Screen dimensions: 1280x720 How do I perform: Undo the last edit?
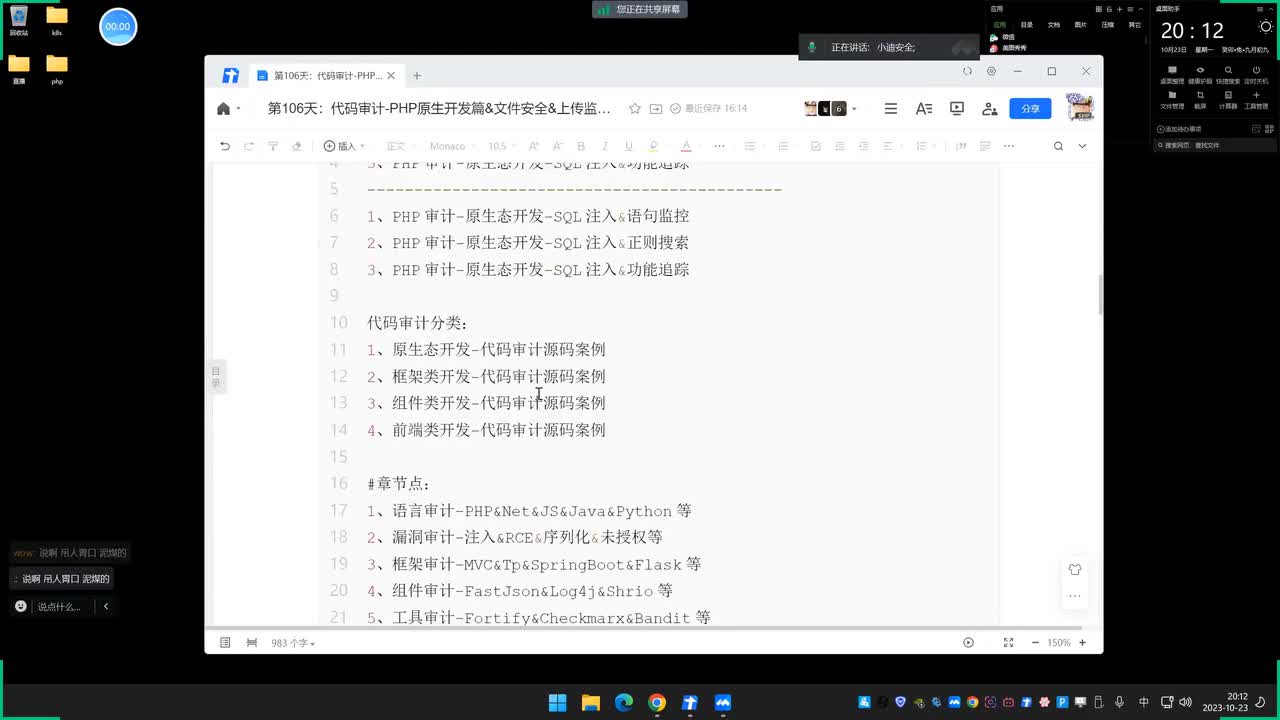pyautogui.click(x=225, y=146)
